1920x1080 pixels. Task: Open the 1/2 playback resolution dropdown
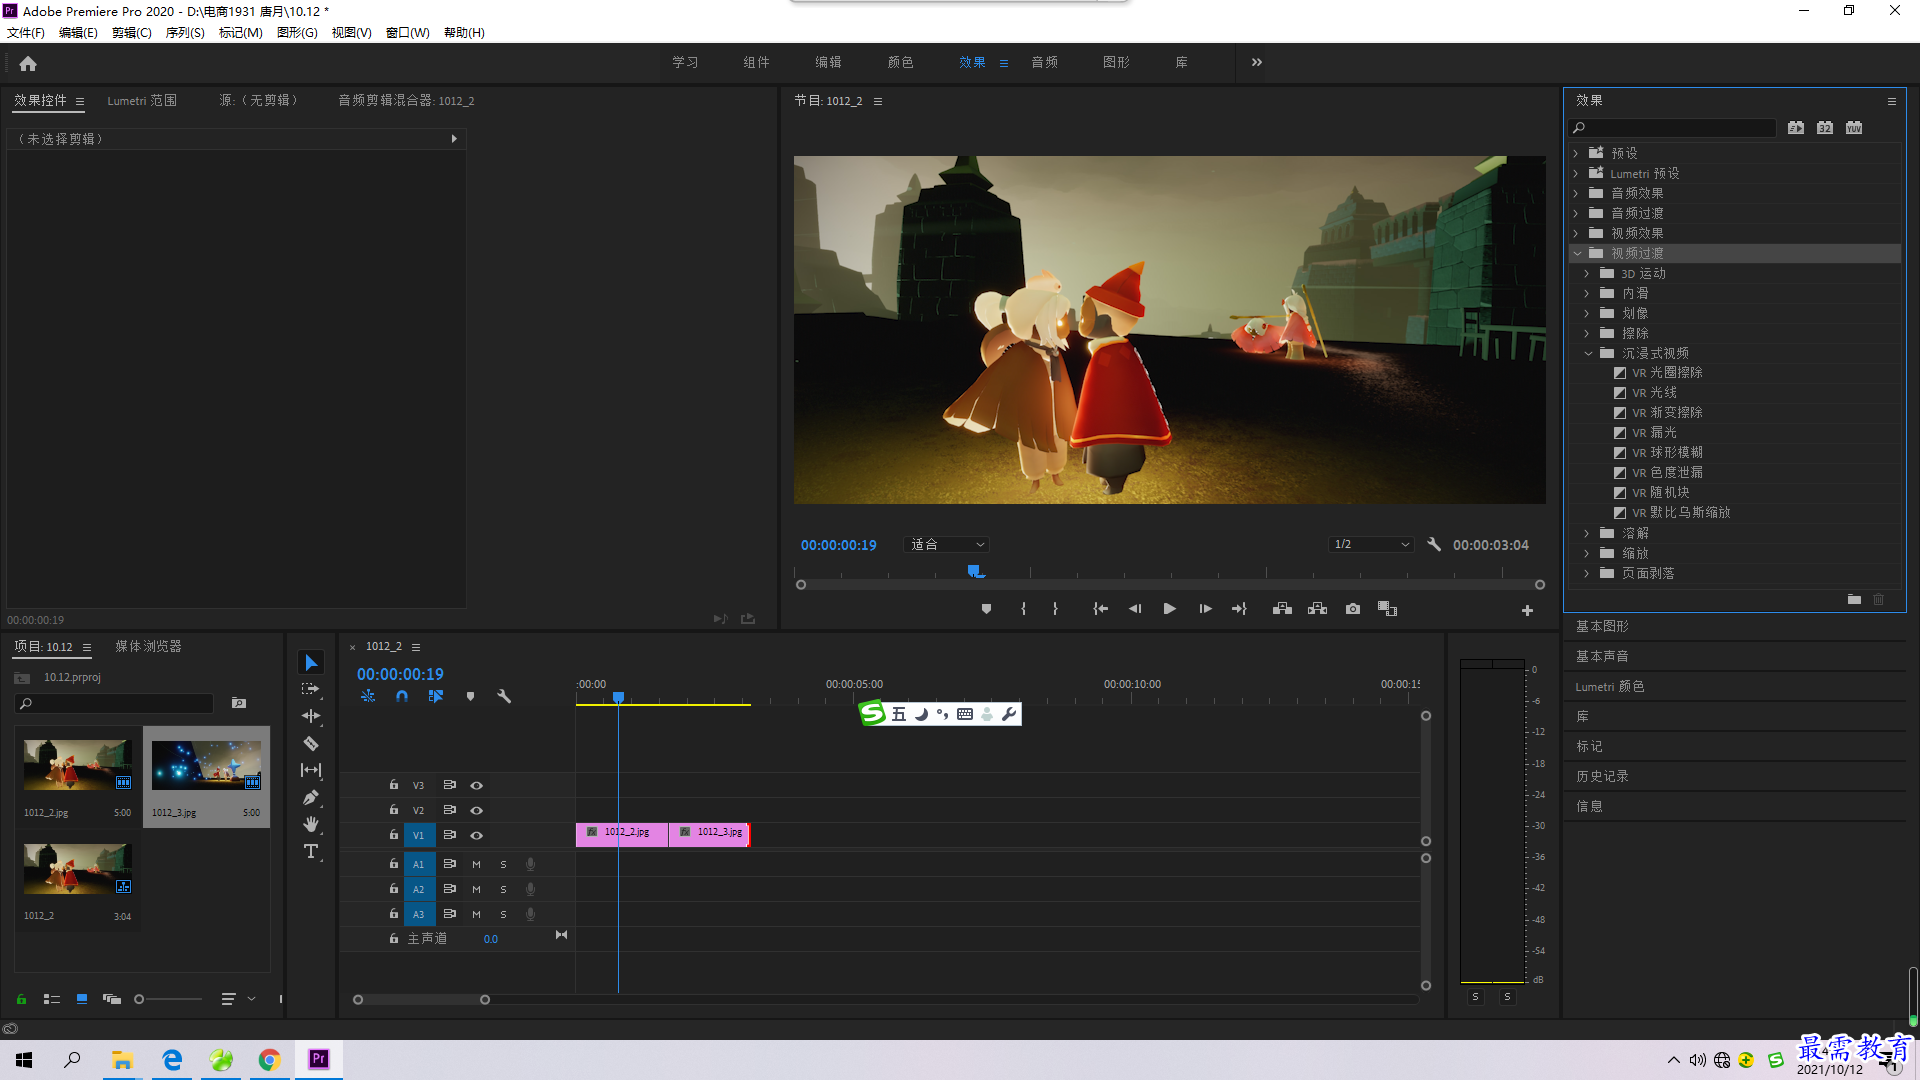[x=1371, y=544]
